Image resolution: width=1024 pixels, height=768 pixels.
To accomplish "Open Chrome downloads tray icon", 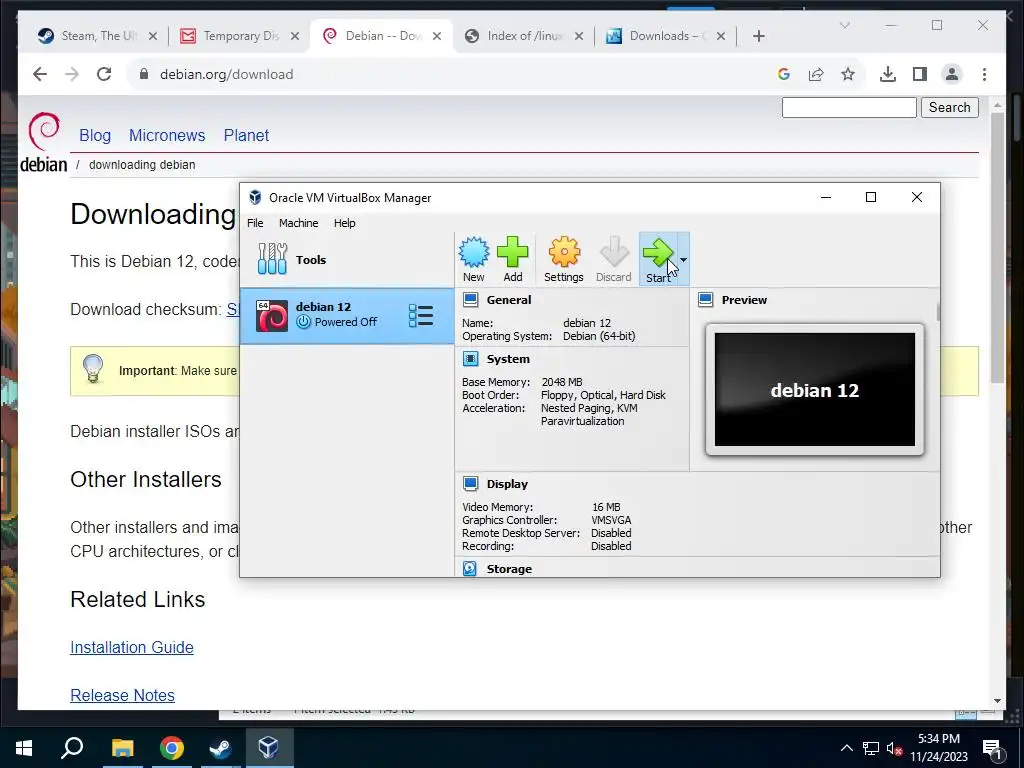I will click(x=888, y=74).
